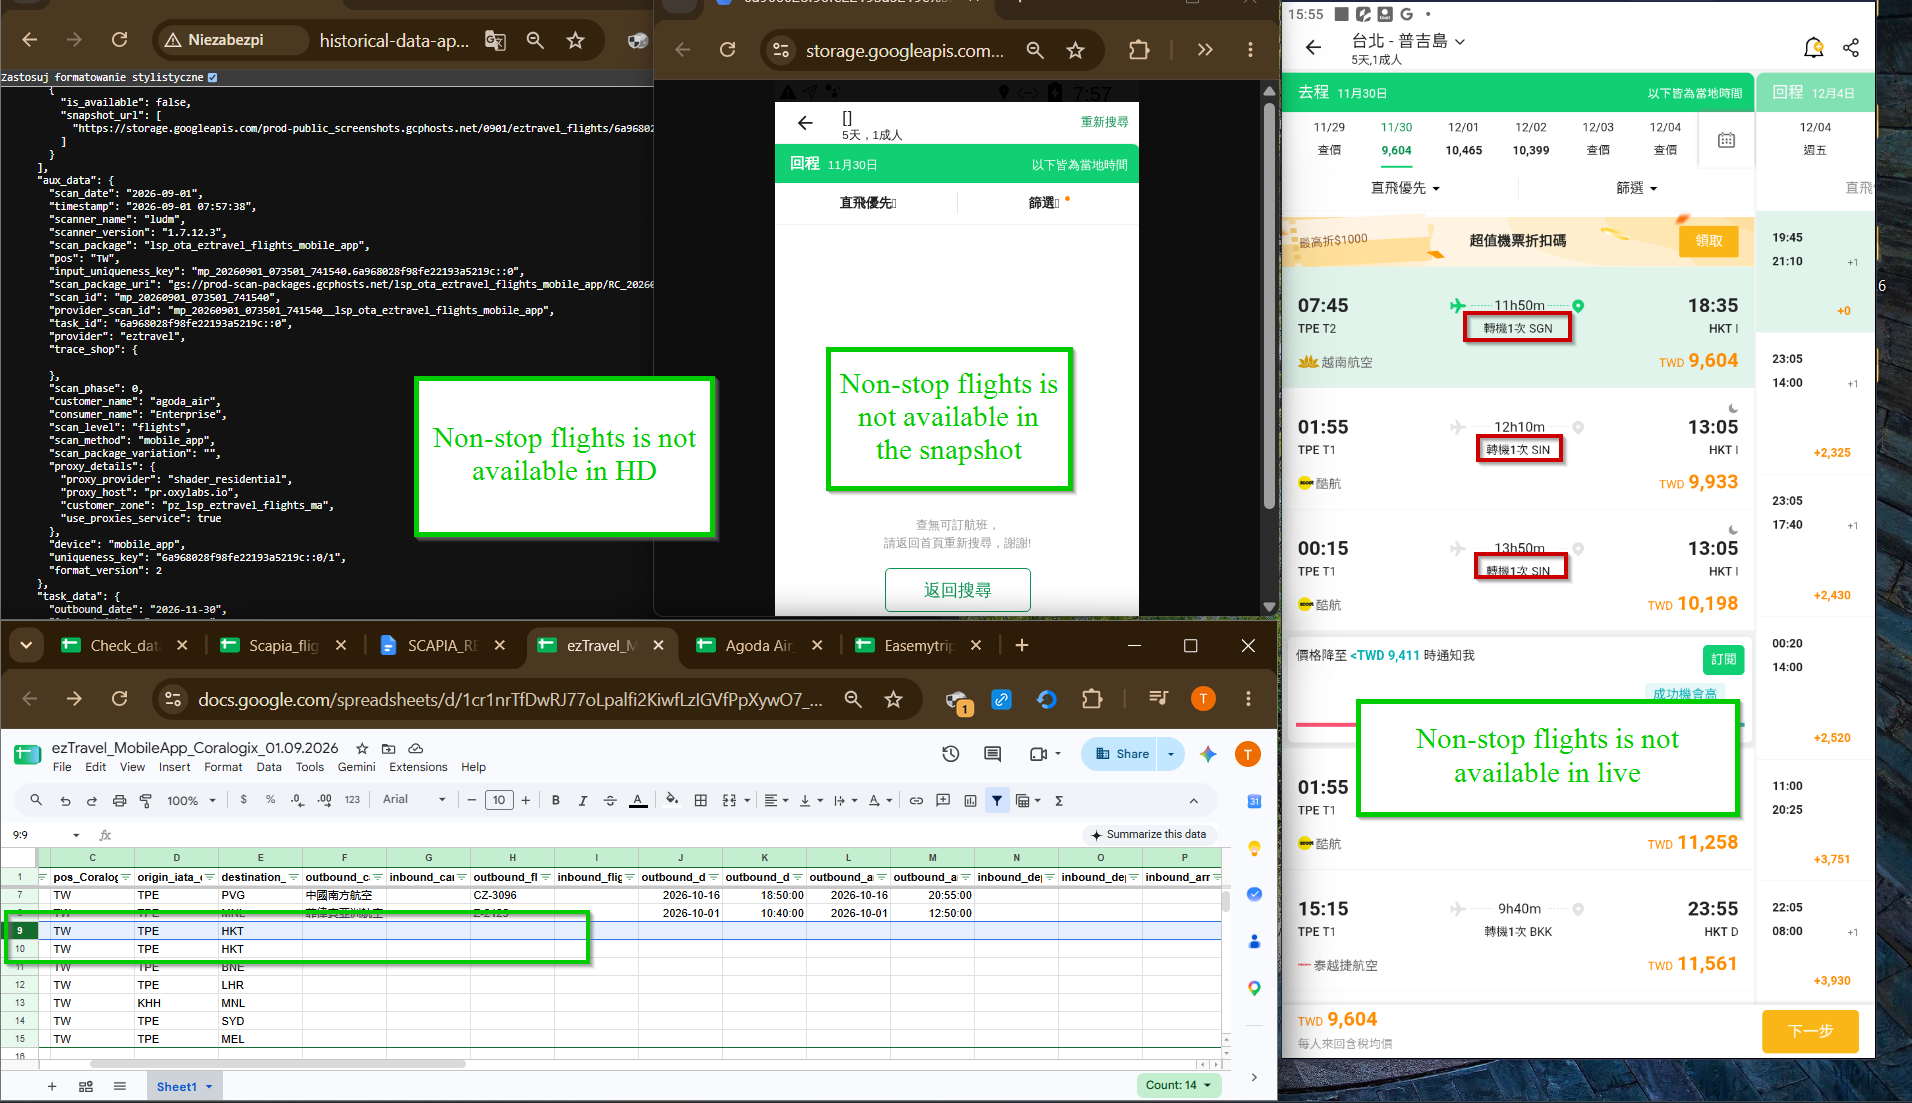This screenshot has height=1103, width=1912.
Task: Open the comments icon in Sheets header
Action: (992, 754)
